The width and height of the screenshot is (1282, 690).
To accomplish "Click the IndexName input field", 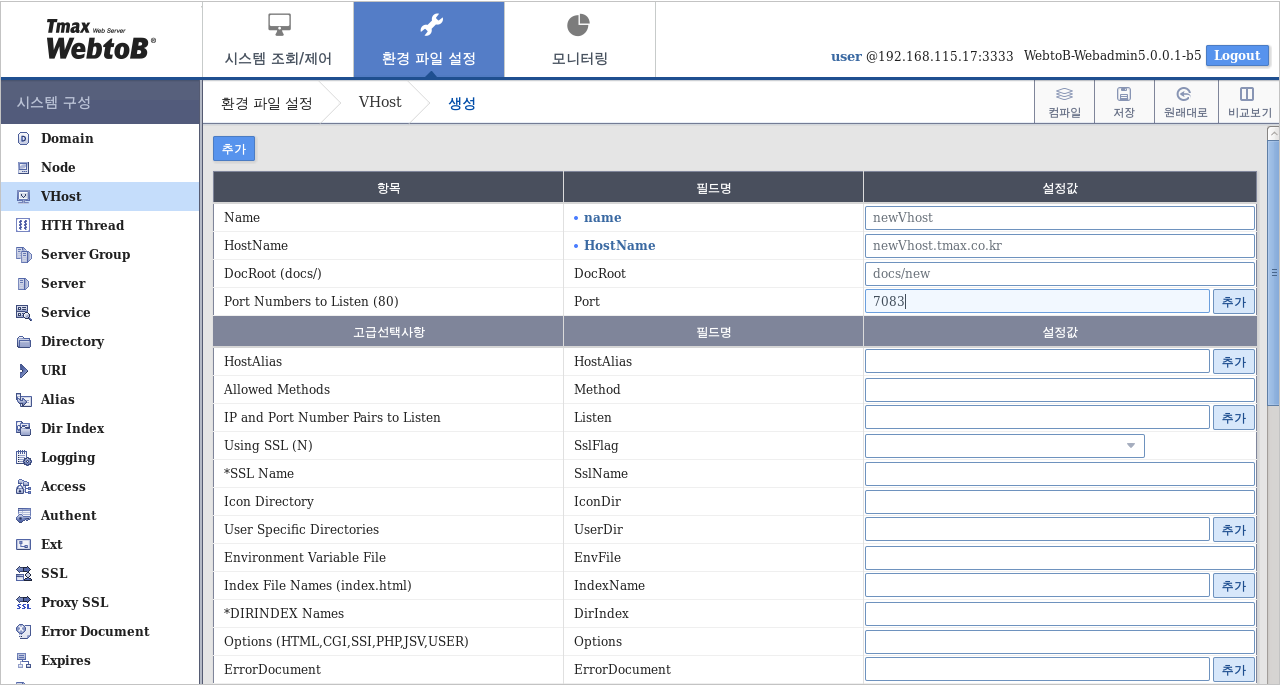I will coord(1037,585).
